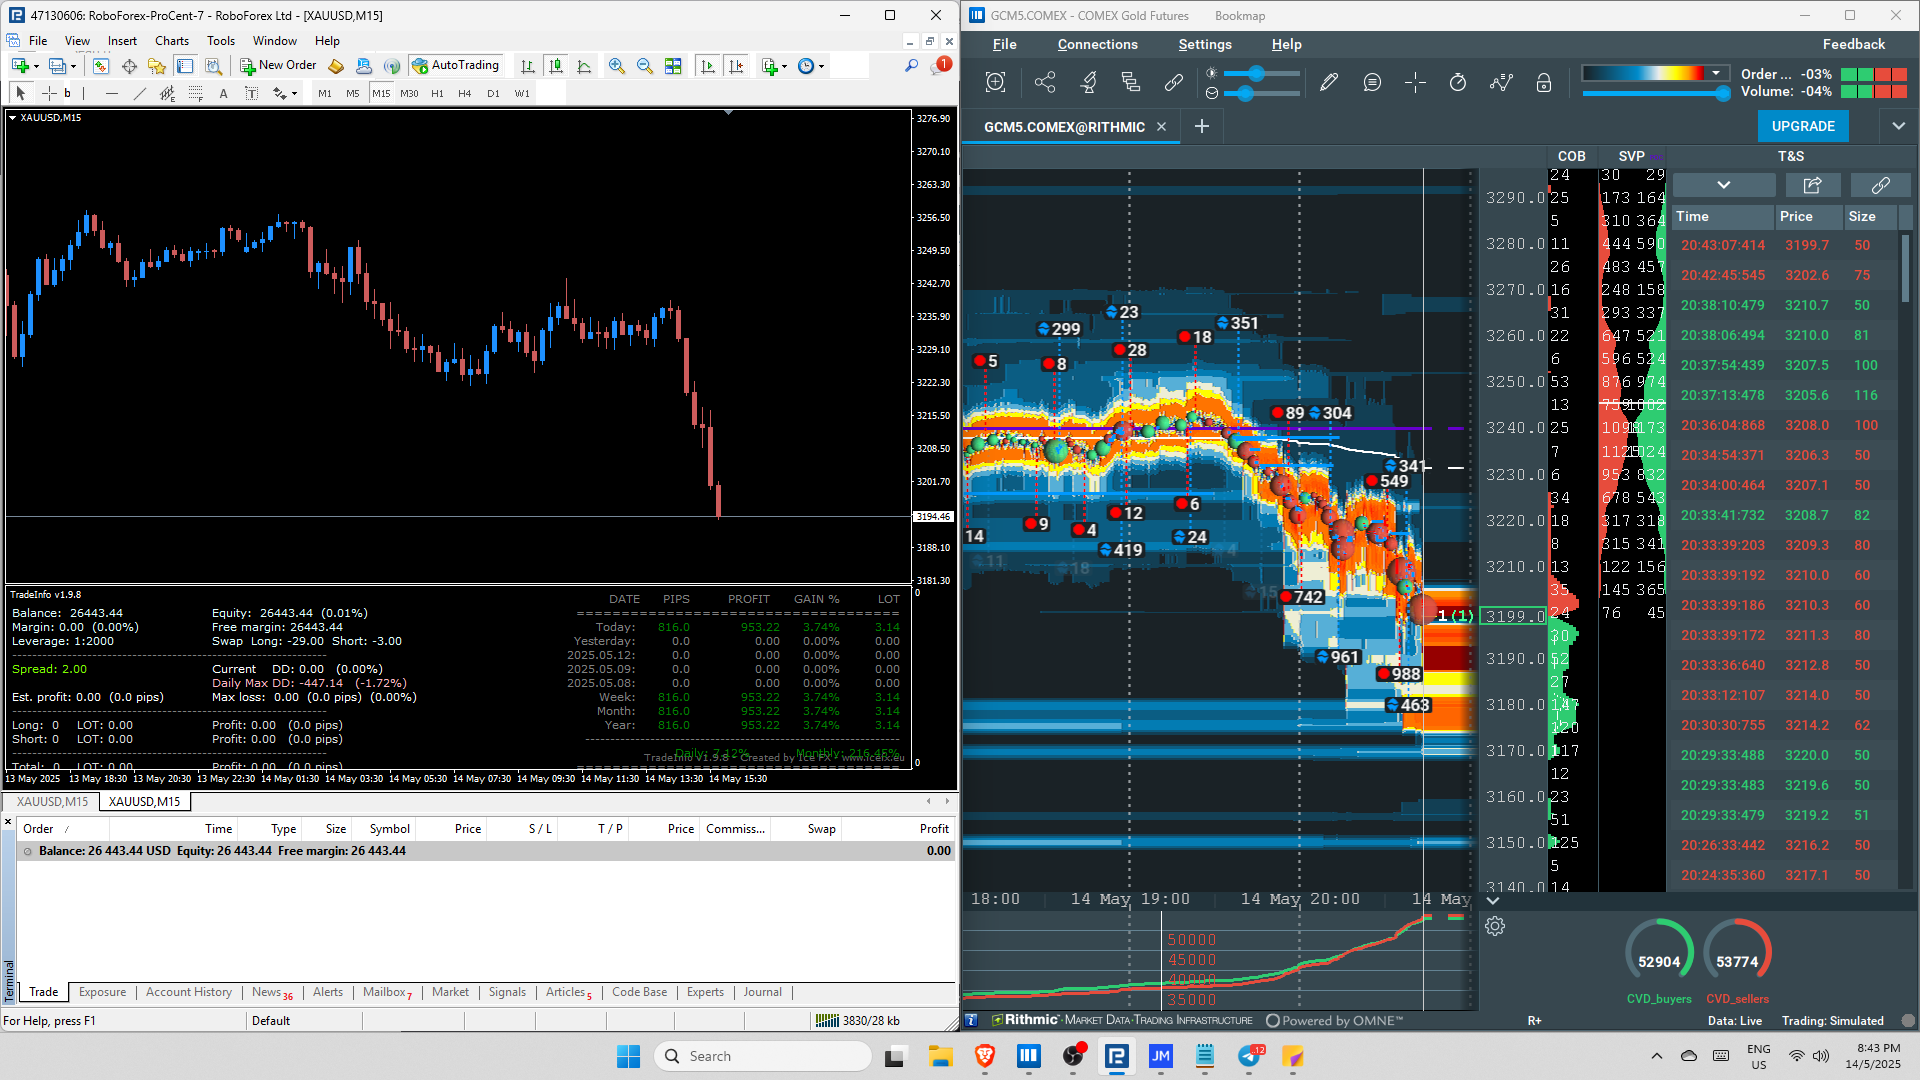Screen dimensions: 1920x1080
Task: Open the Strategy Tester icon
Action: [213, 66]
